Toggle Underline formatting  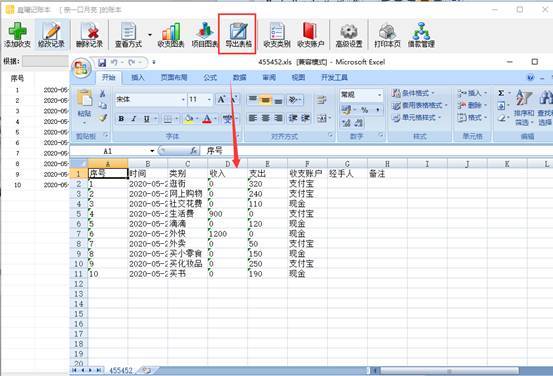pyautogui.click(x=147, y=119)
